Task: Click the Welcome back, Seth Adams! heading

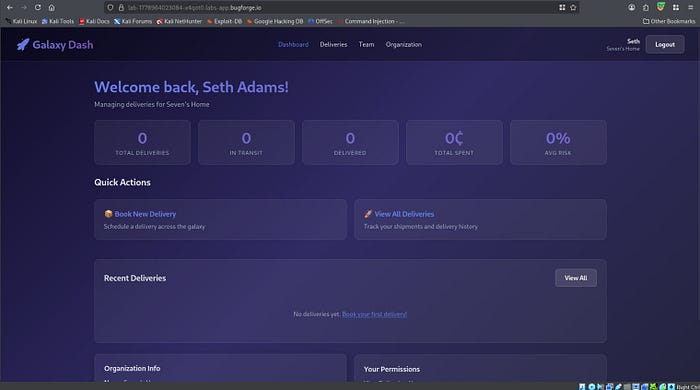Action: coord(192,87)
